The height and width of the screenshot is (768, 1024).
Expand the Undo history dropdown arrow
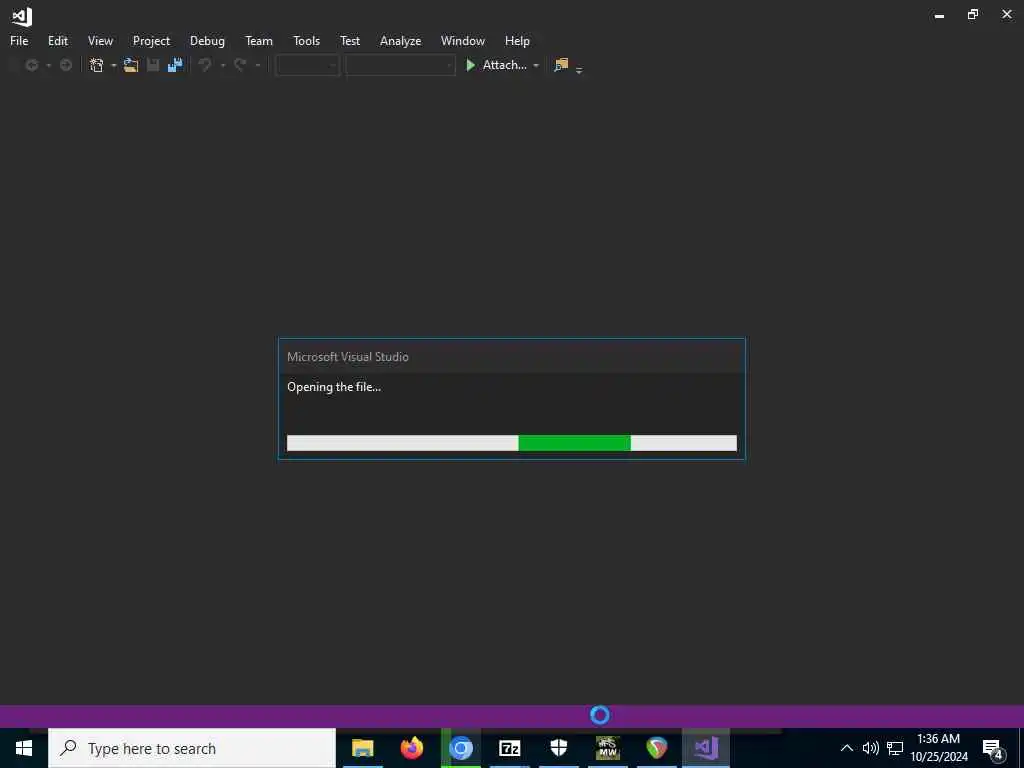click(223, 65)
